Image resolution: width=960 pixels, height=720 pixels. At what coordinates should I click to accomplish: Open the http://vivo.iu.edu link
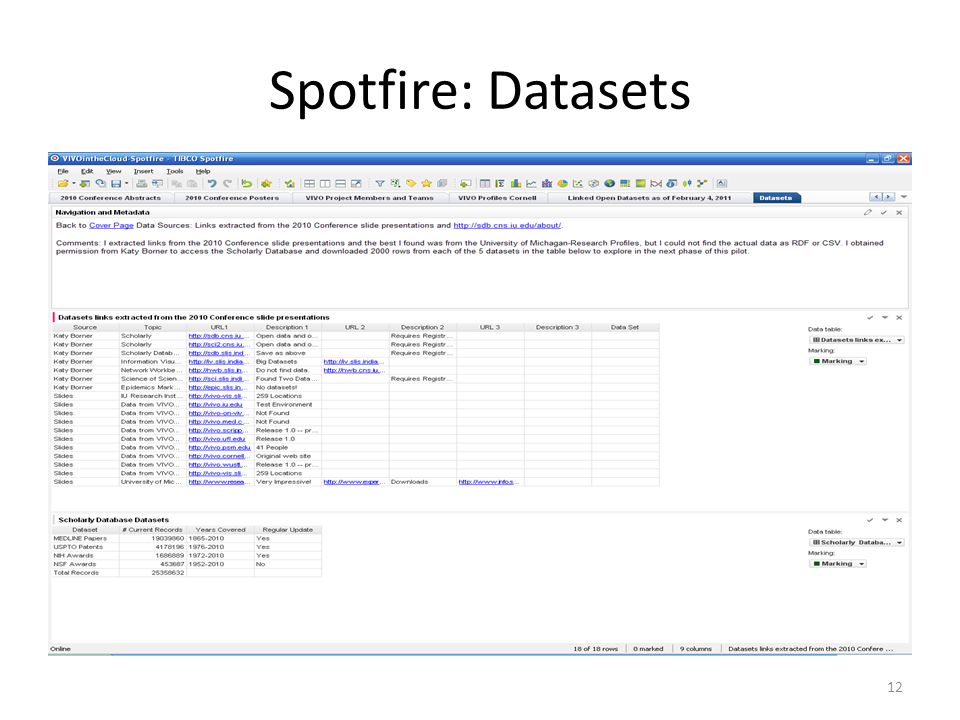coord(216,405)
